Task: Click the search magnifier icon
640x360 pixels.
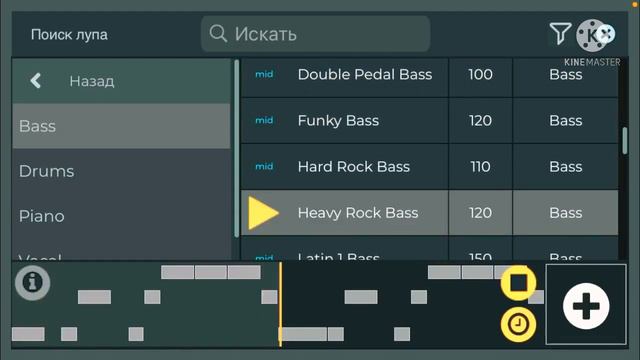Action: 218,33
